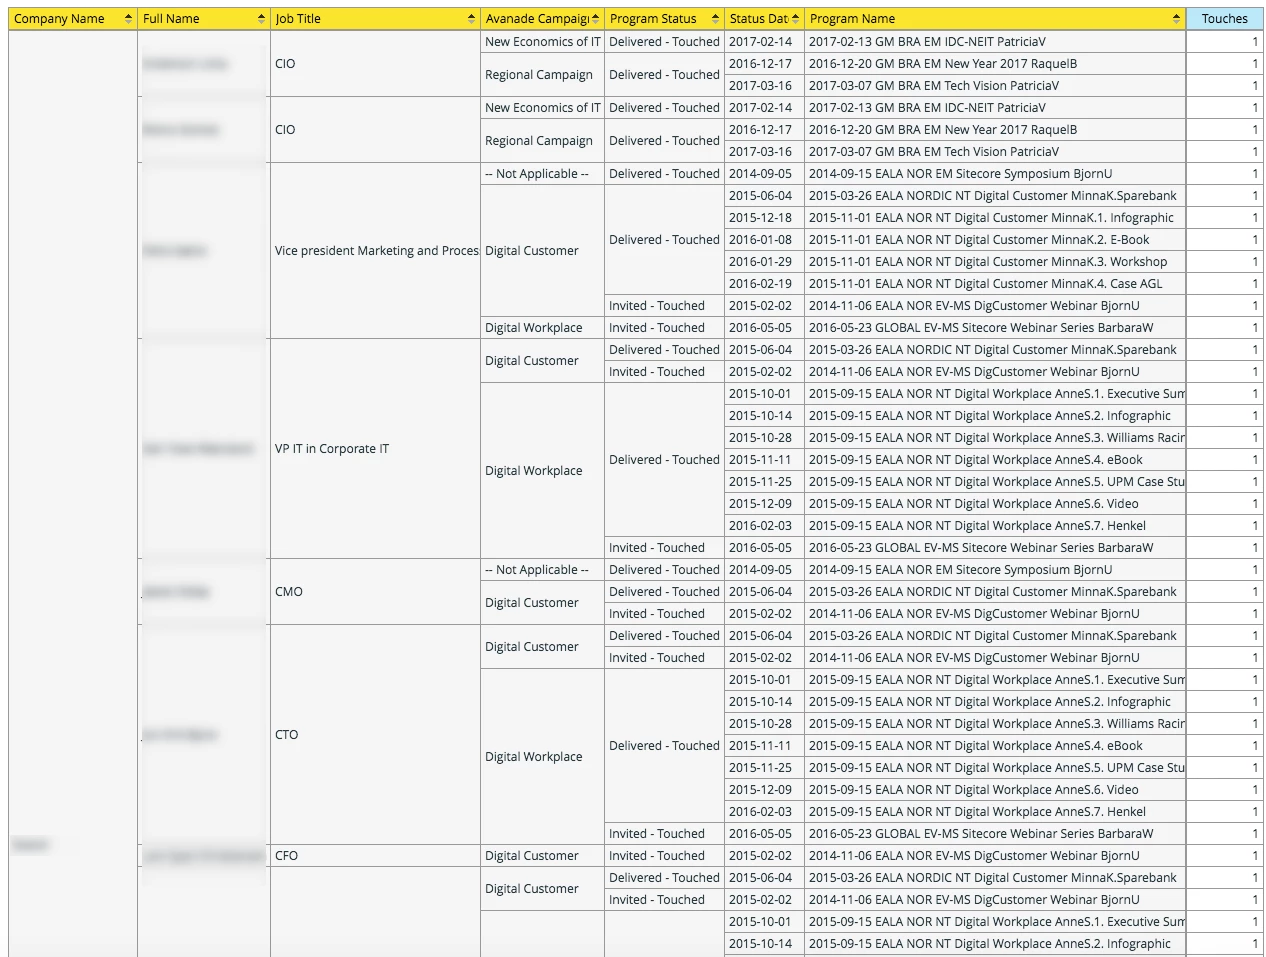This screenshot has height=957, width=1266.
Task: Click Digital Workplace campaign in VP IT group
Action: [x=543, y=471]
